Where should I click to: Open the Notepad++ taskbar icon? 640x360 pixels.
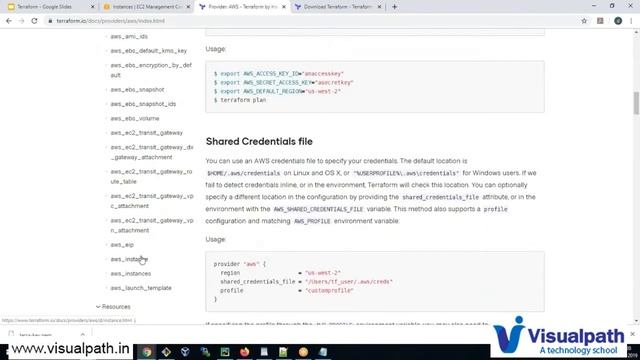283,352
